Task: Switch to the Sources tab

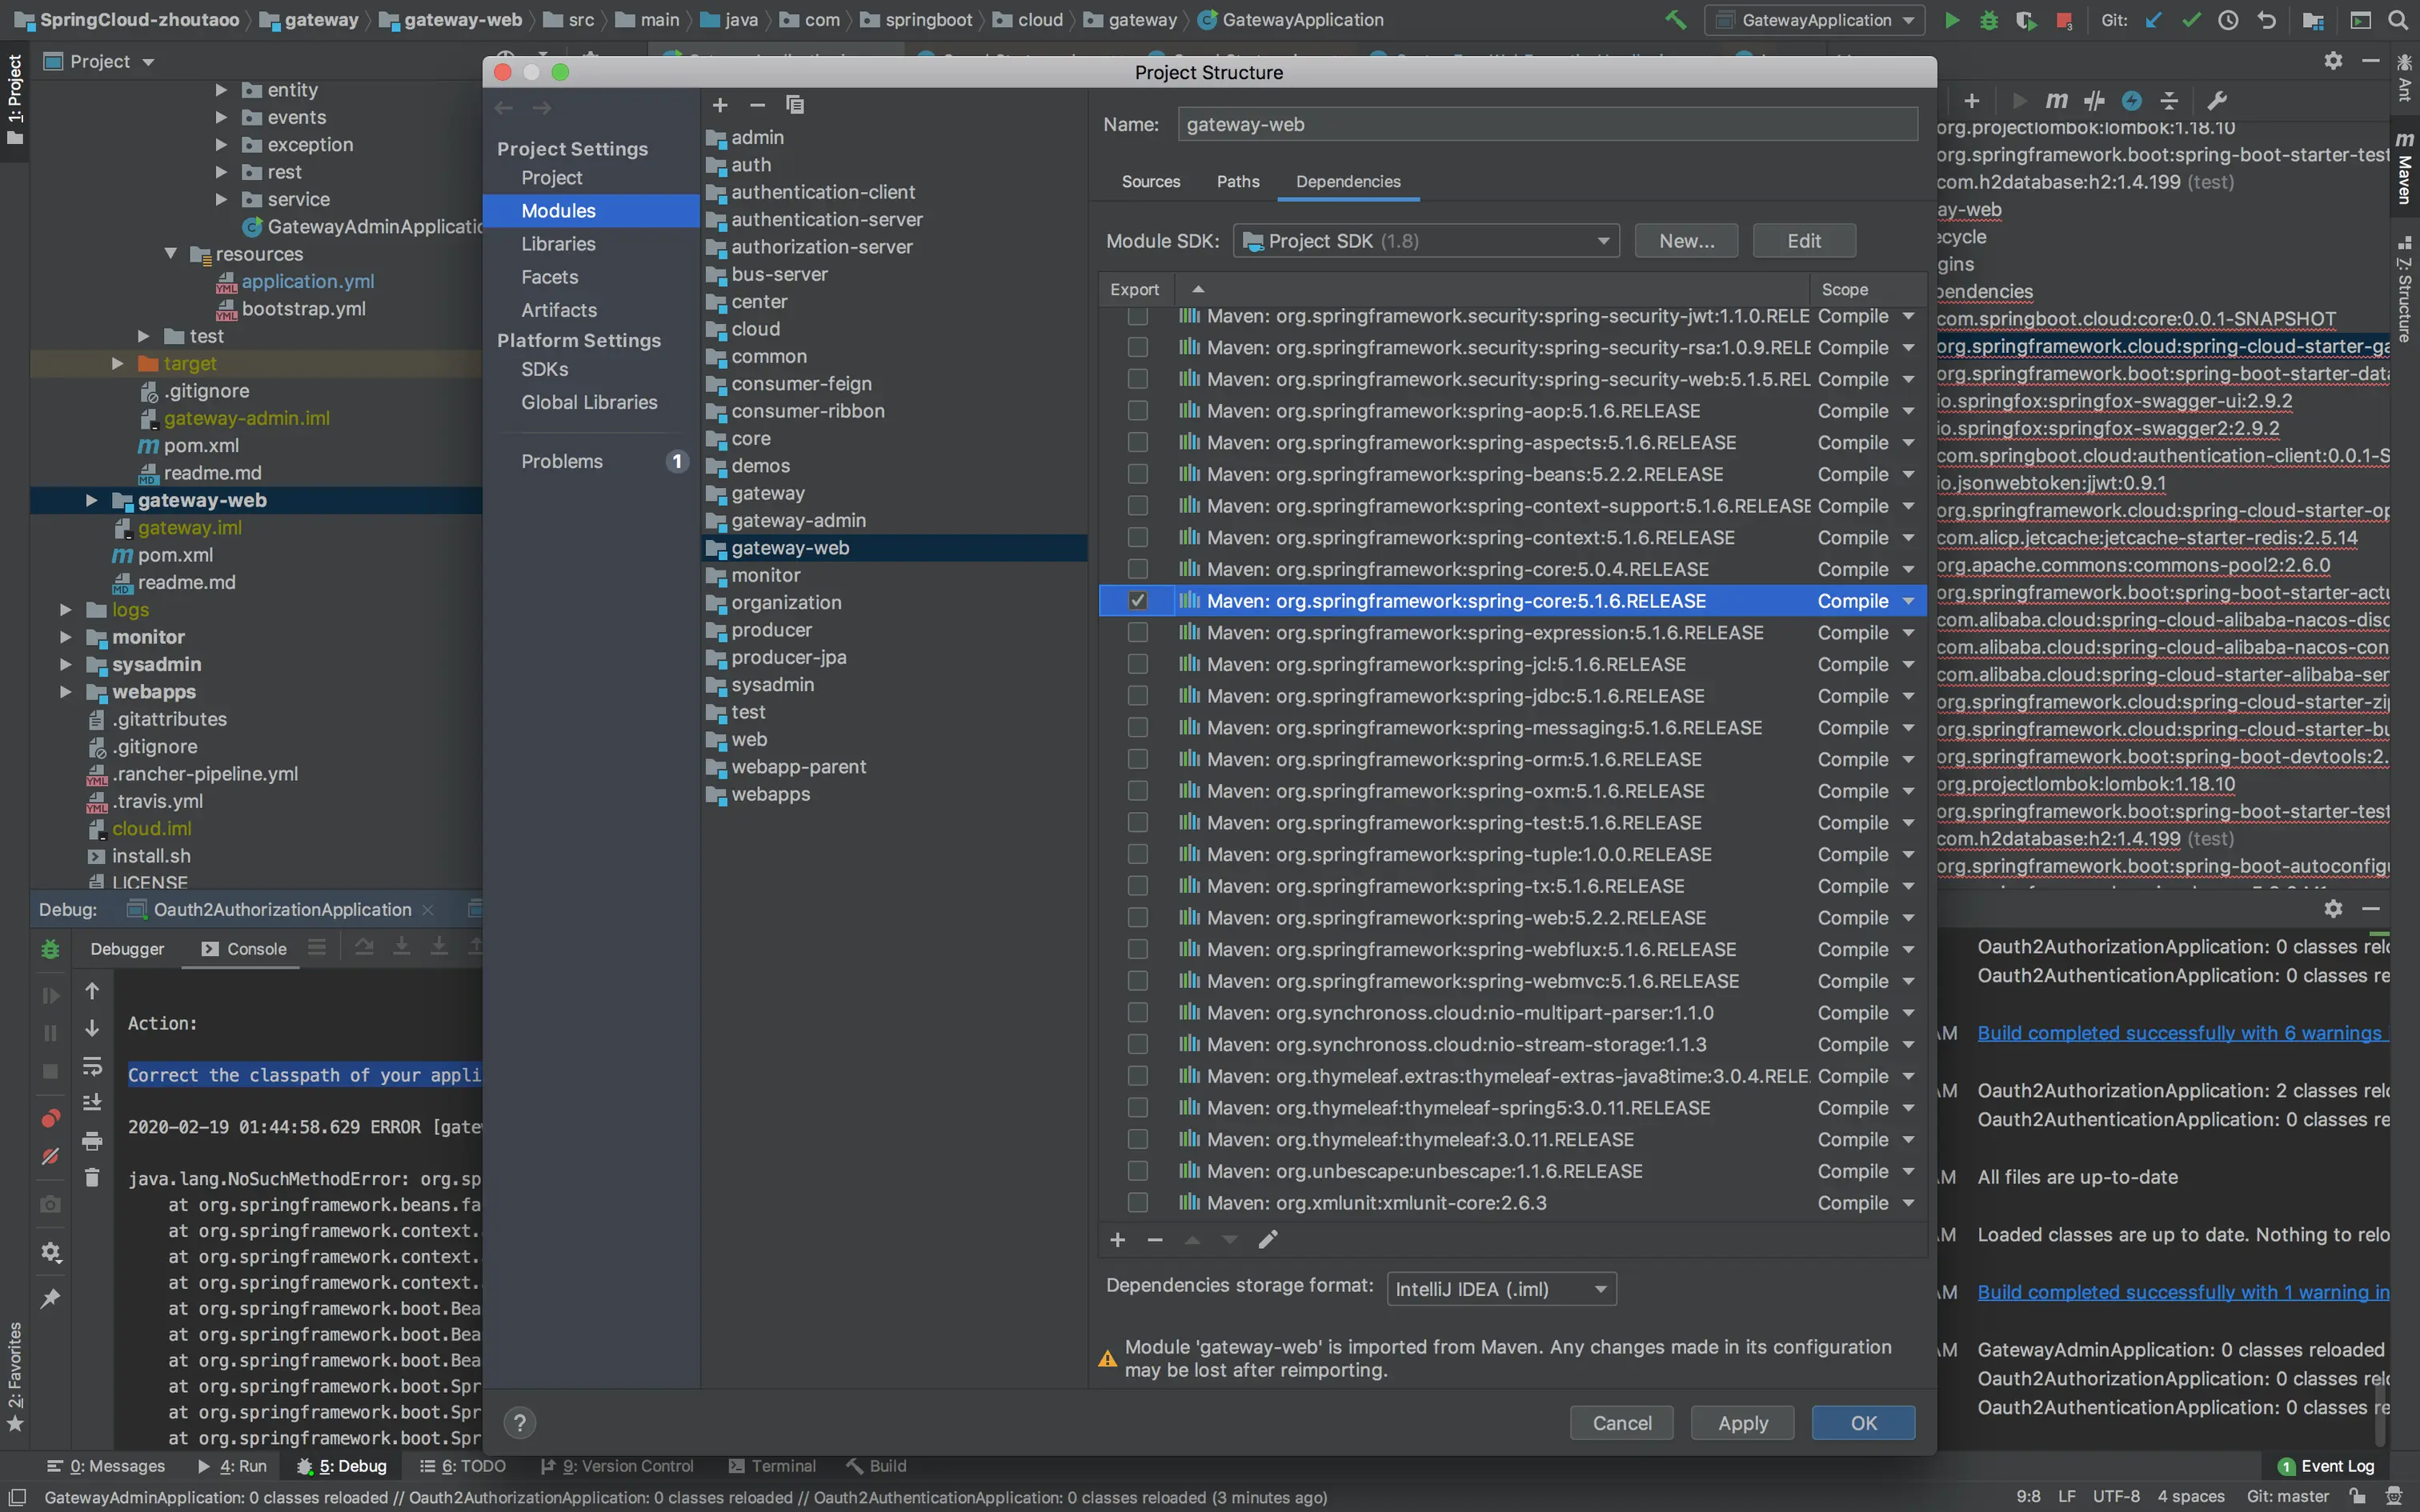Action: click(1151, 181)
